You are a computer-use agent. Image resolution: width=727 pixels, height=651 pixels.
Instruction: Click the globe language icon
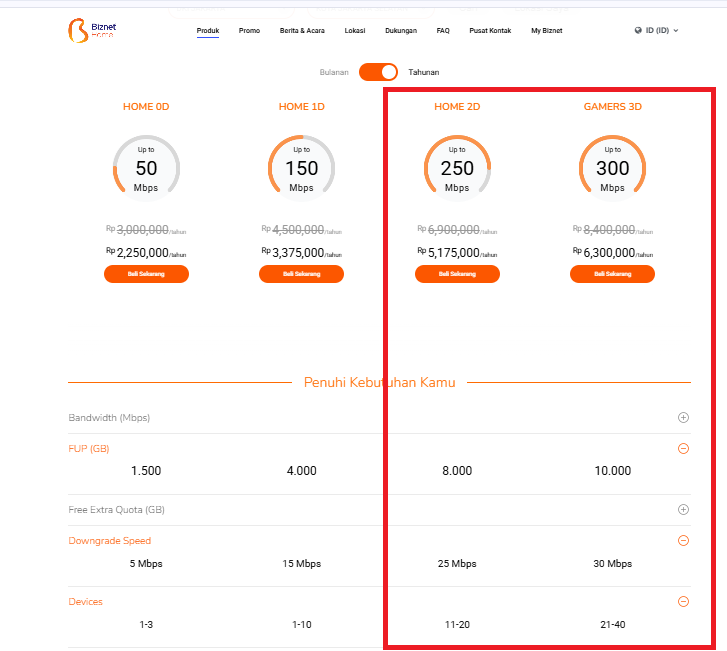click(638, 30)
